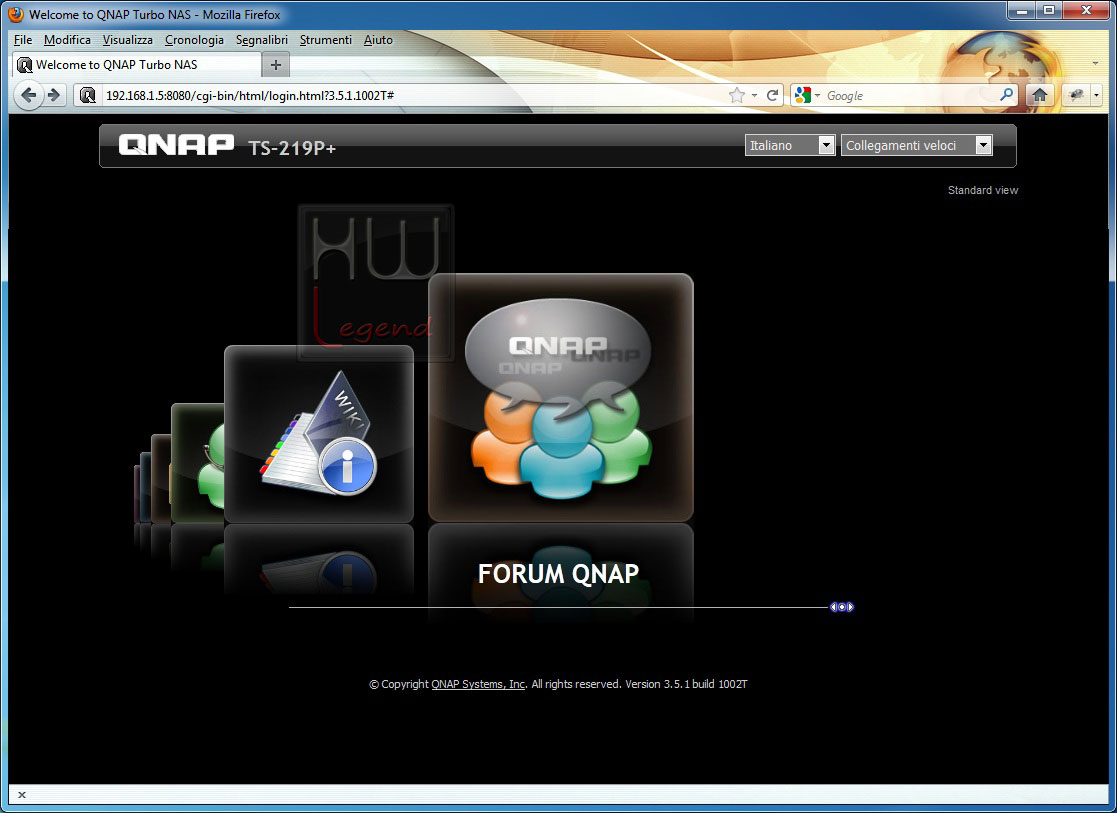Select the Welcome to QNAP Turbo NAS tab
This screenshot has width=1117, height=813.
tap(136, 65)
